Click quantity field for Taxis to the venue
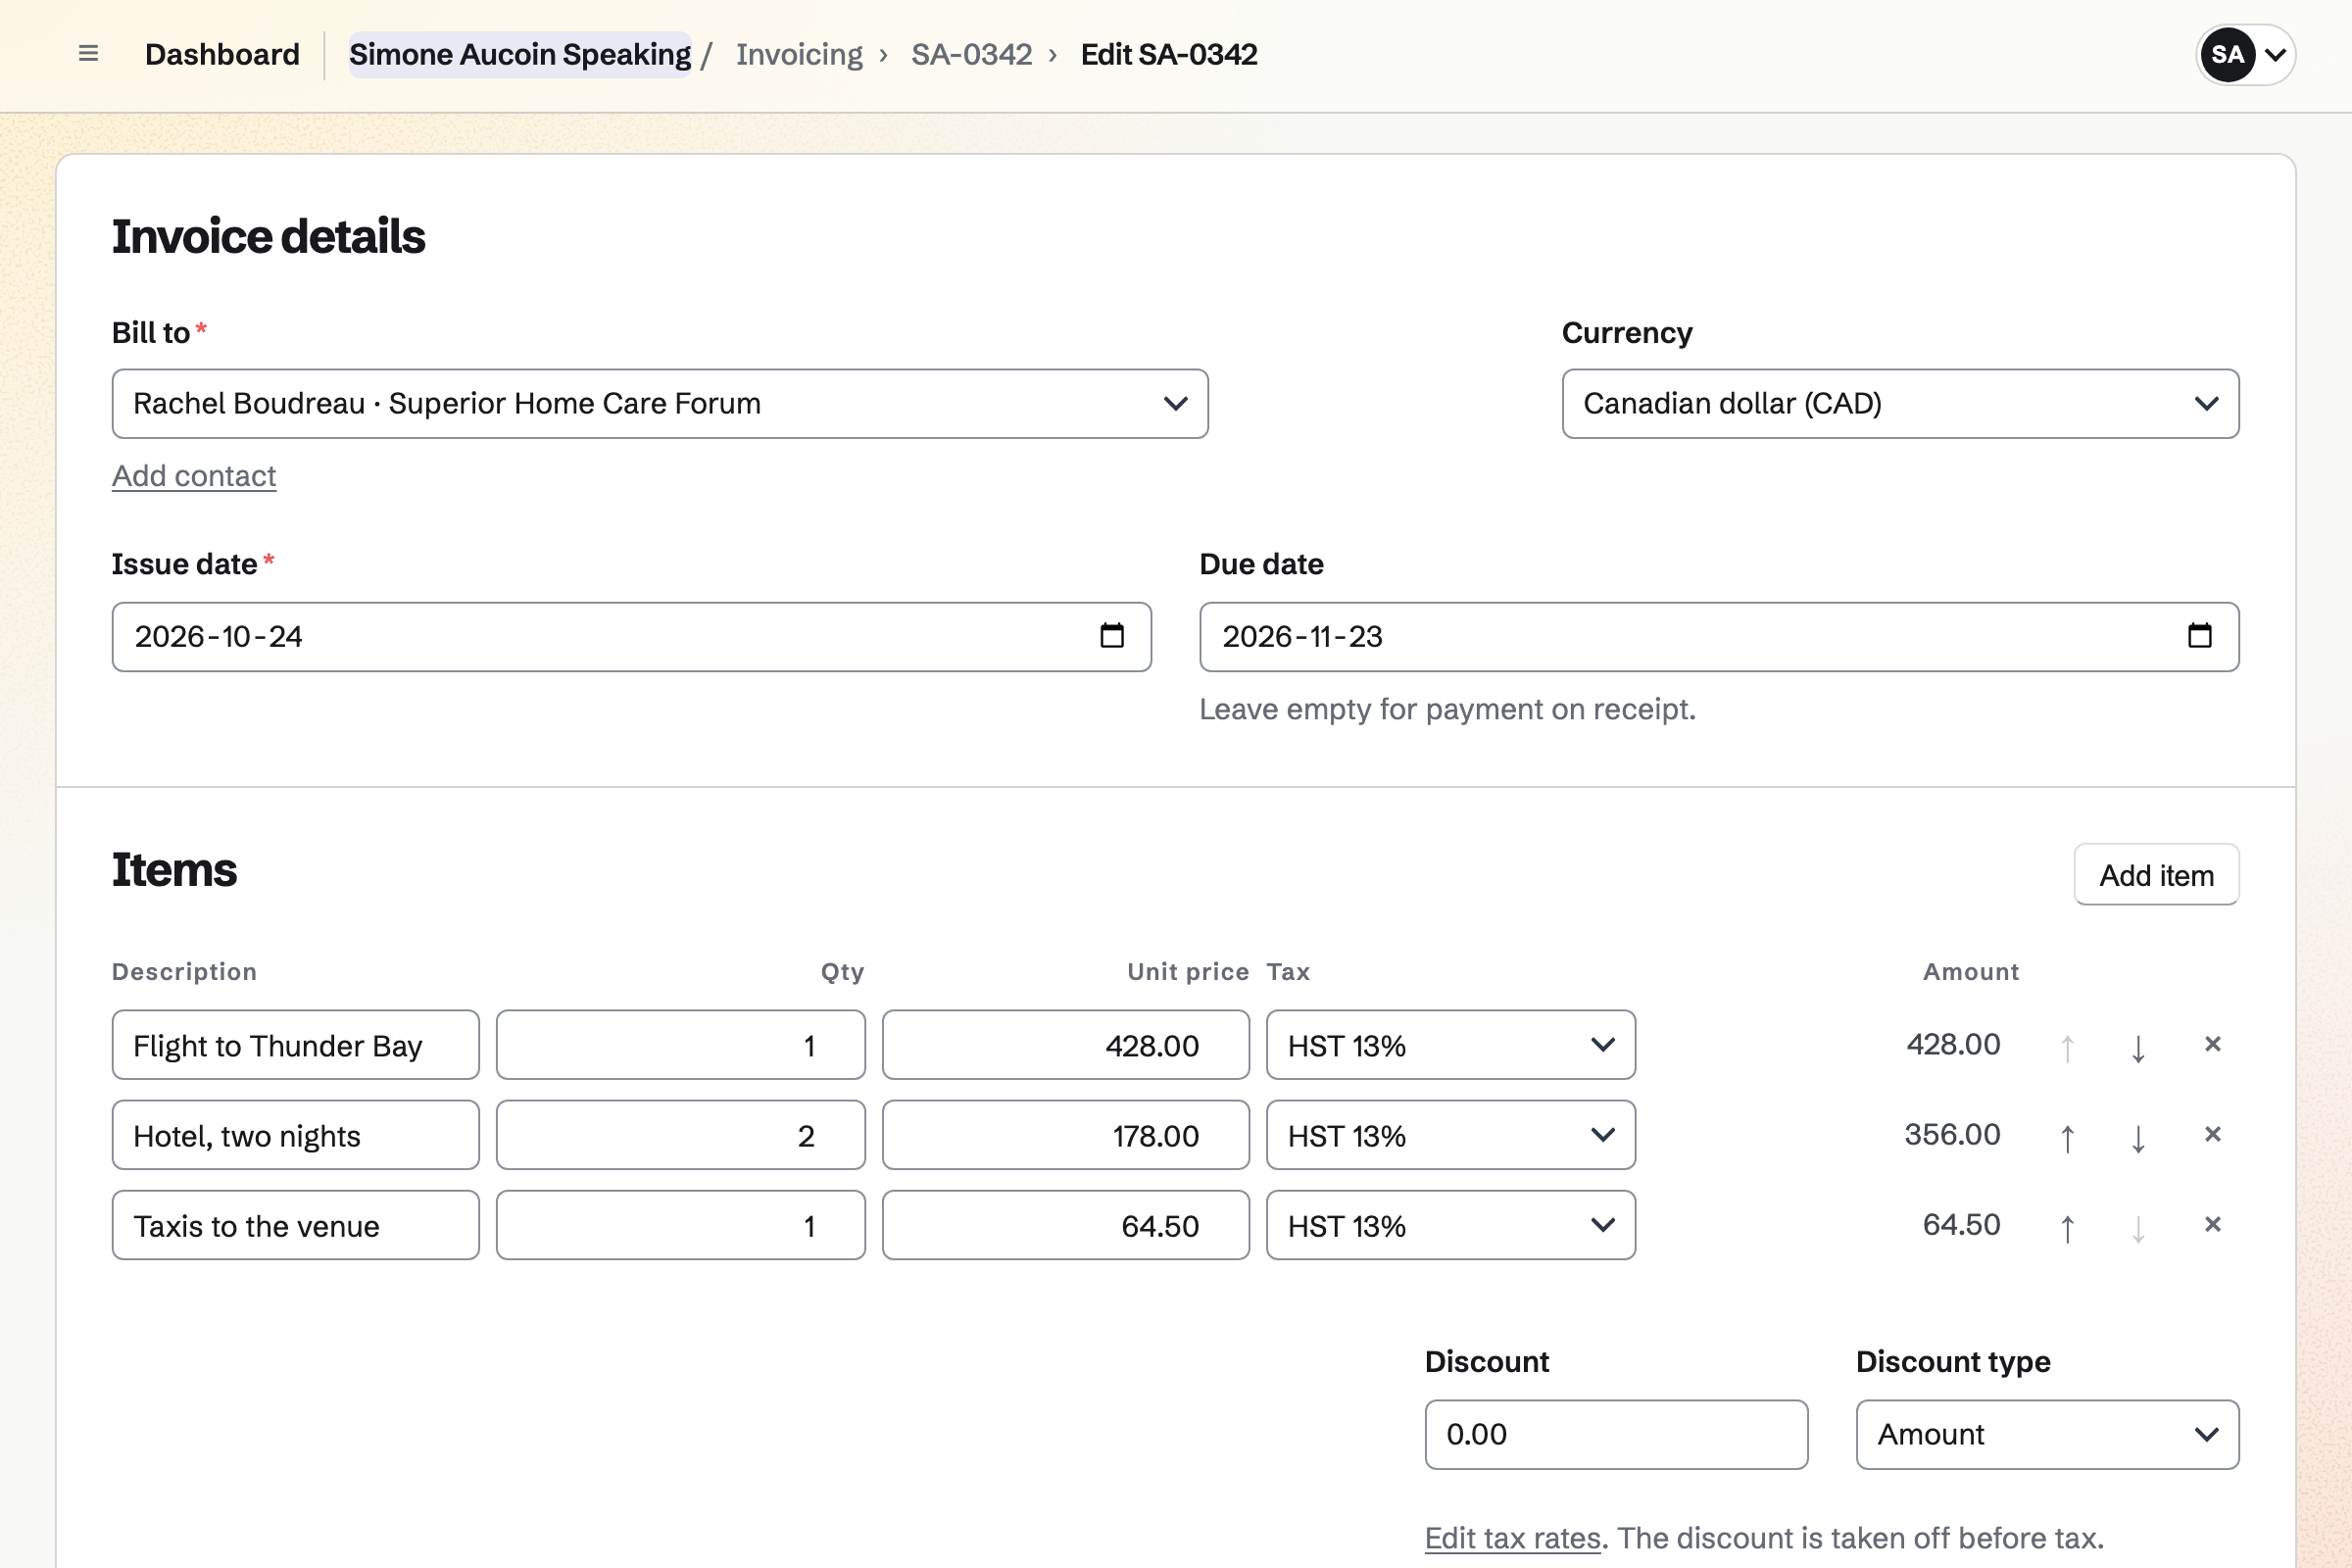The width and height of the screenshot is (2352, 1568). pos(680,1225)
